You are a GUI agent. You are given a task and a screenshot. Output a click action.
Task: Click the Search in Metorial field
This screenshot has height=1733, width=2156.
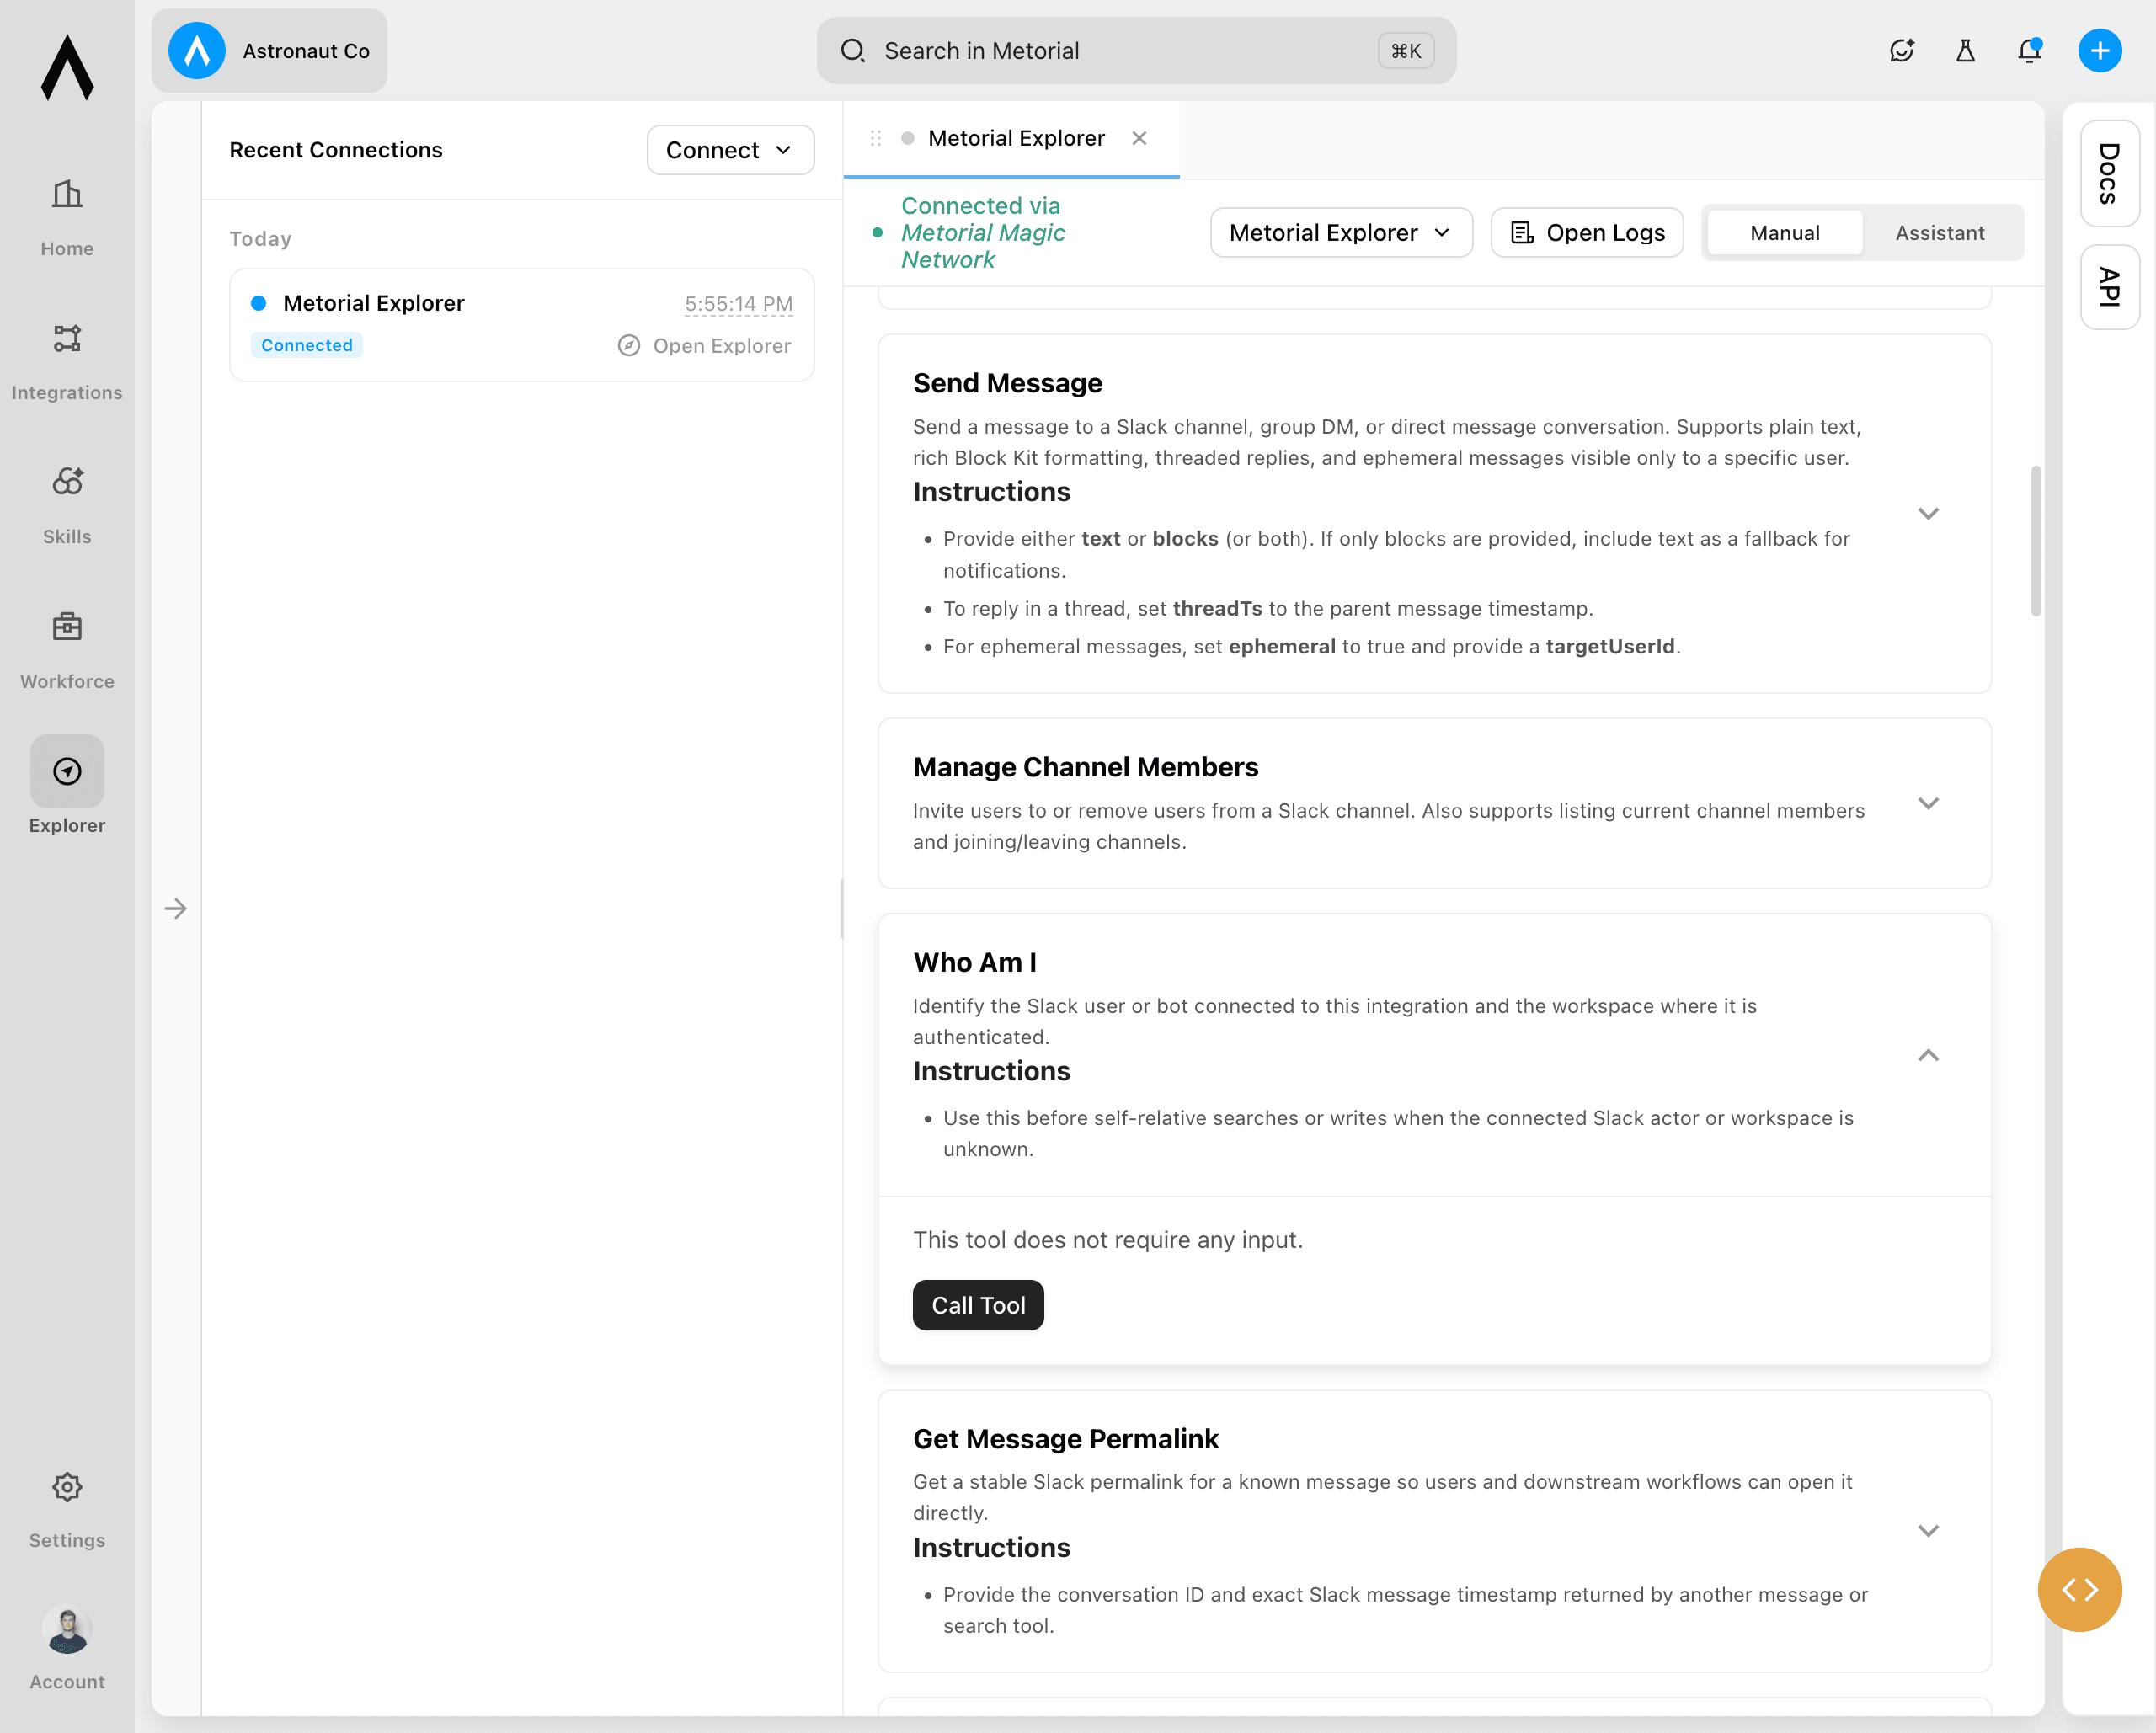pyautogui.click(x=1136, y=51)
